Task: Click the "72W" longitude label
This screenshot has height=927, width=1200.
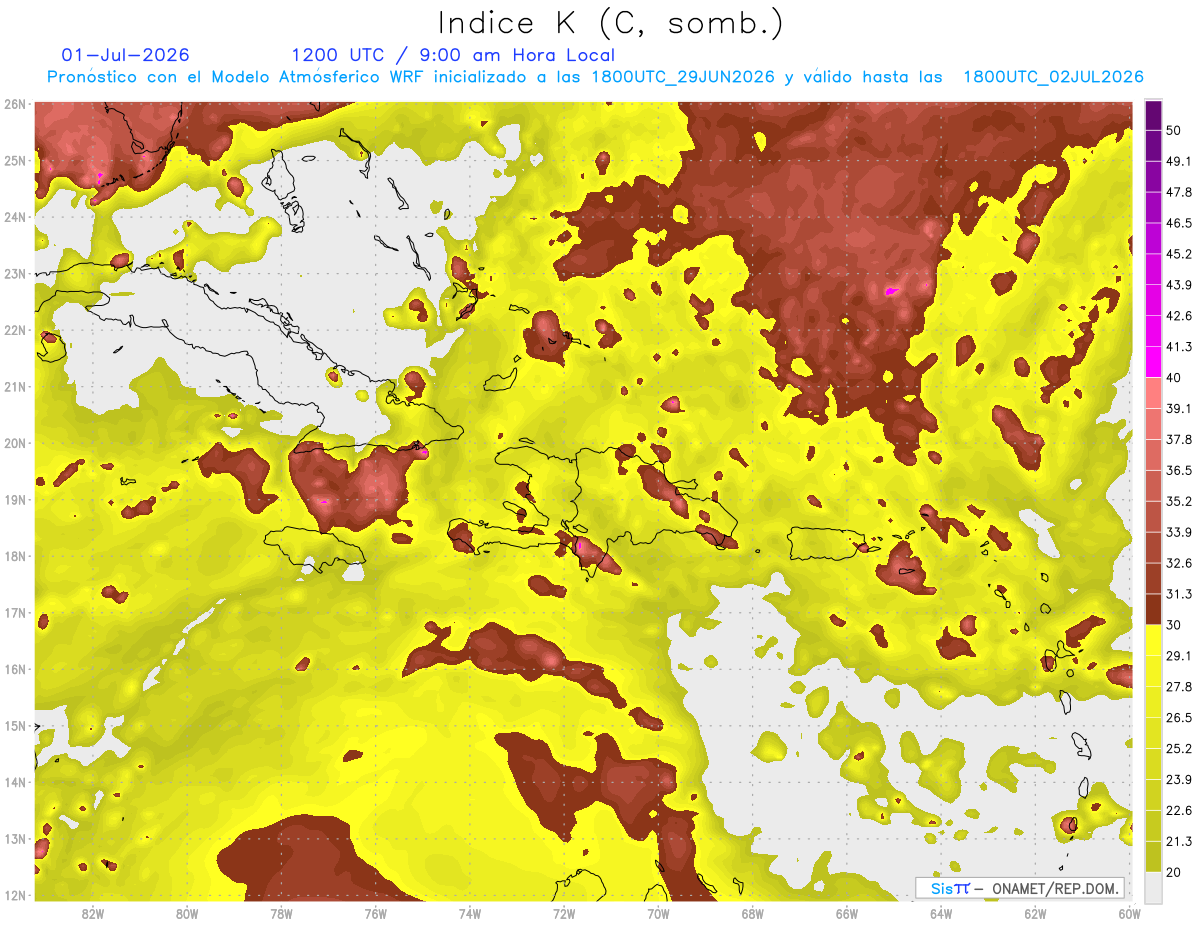Action: tap(564, 913)
